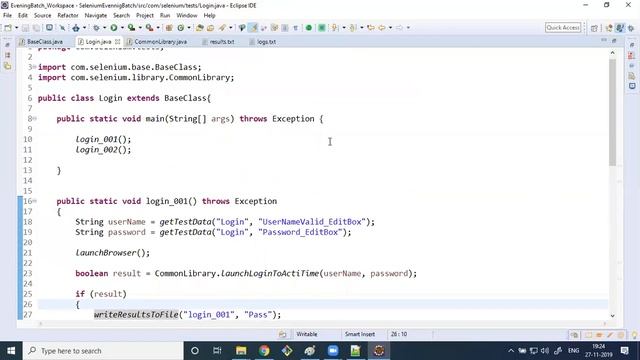Open the Window menu

coord(187,16)
